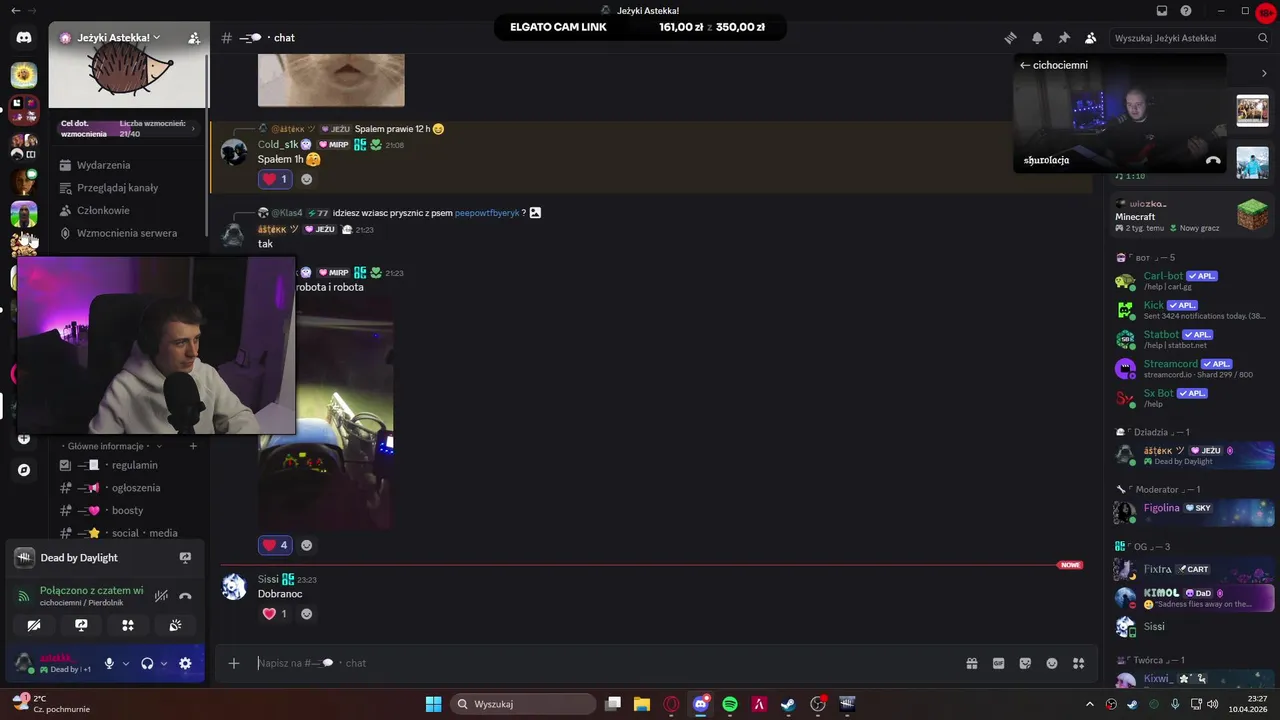Screen dimensions: 1280x720
Task: Stream Dead by Daylight via screen icon
Action: pos(185,558)
